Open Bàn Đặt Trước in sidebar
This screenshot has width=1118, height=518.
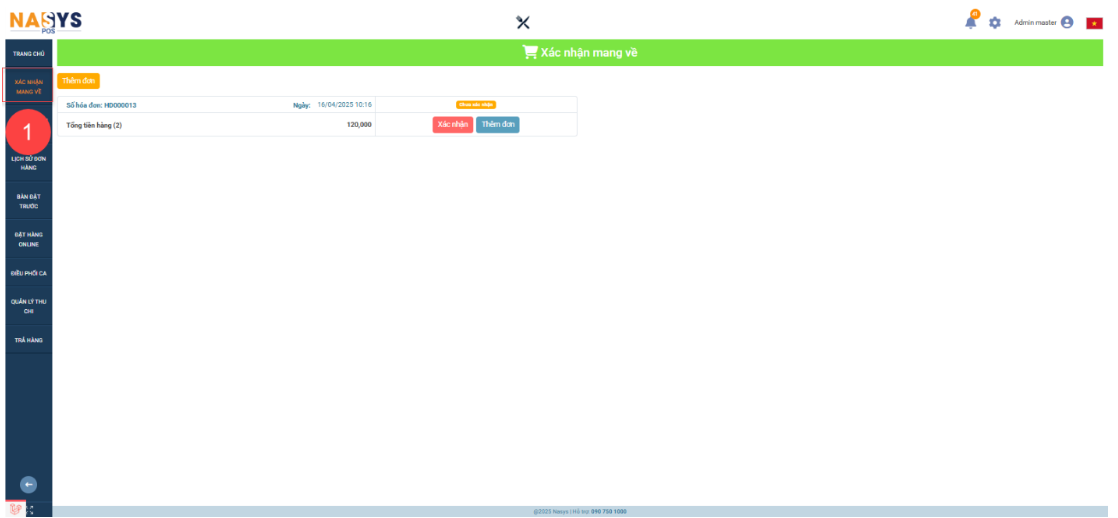29,201
